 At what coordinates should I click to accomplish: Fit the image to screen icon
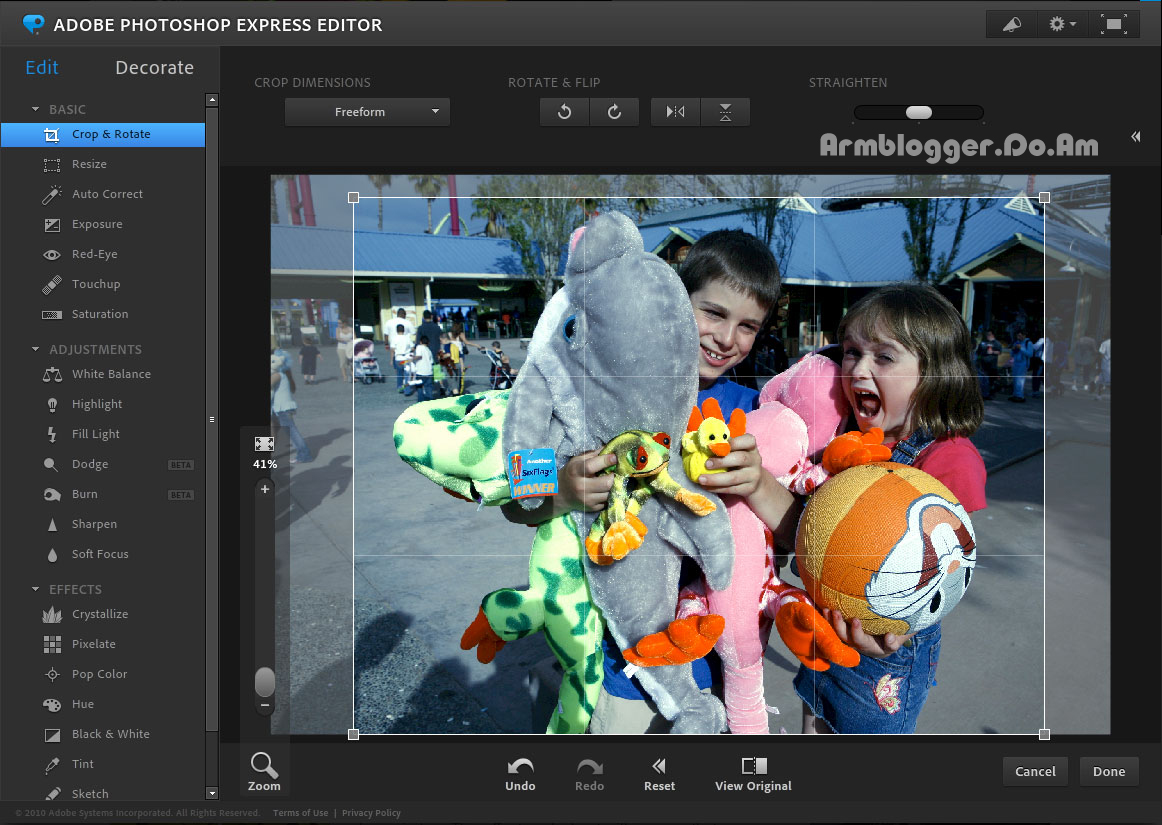265,444
